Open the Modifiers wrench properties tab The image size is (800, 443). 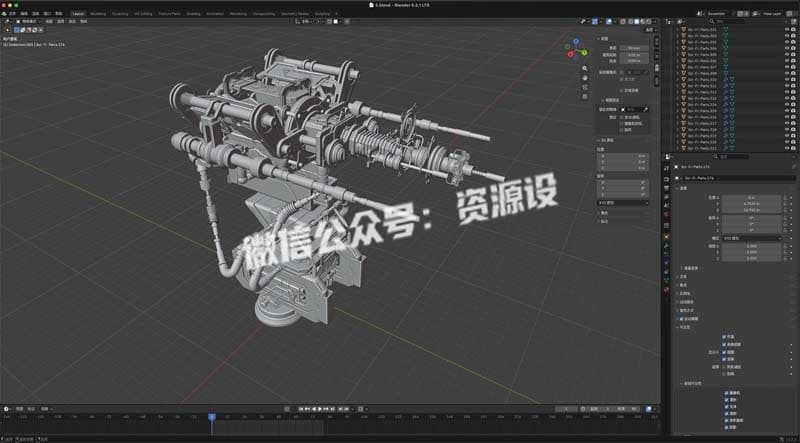pos(666,245)
